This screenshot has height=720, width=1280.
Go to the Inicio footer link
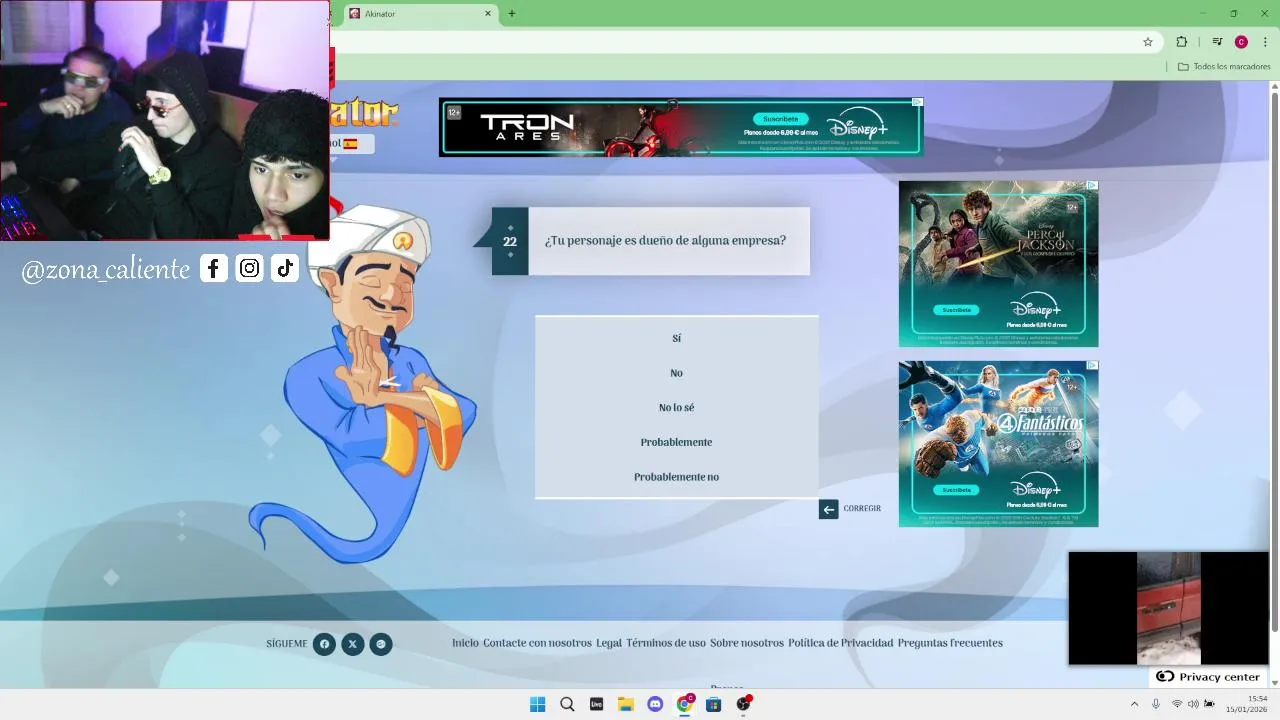click(x=465, y=643)
